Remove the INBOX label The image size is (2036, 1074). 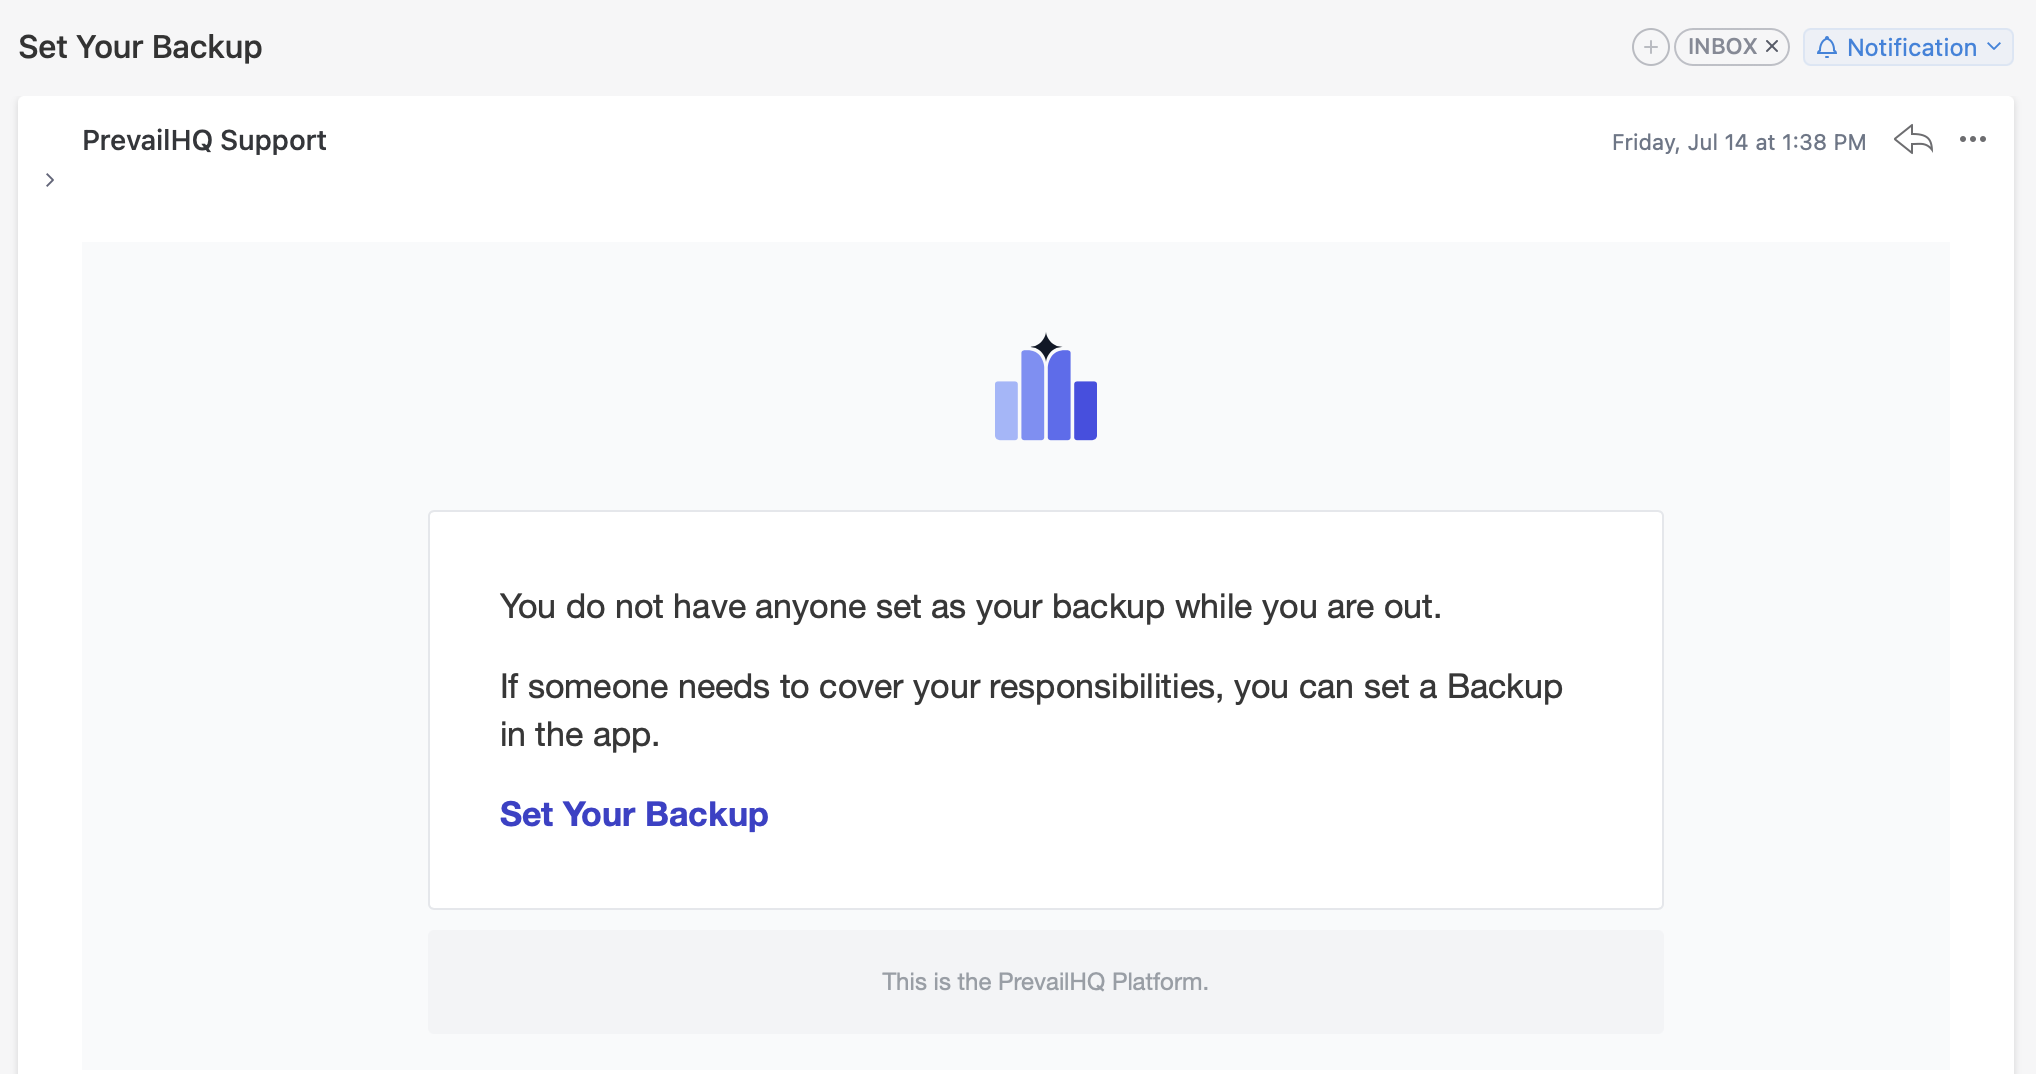pos(1772,47)
